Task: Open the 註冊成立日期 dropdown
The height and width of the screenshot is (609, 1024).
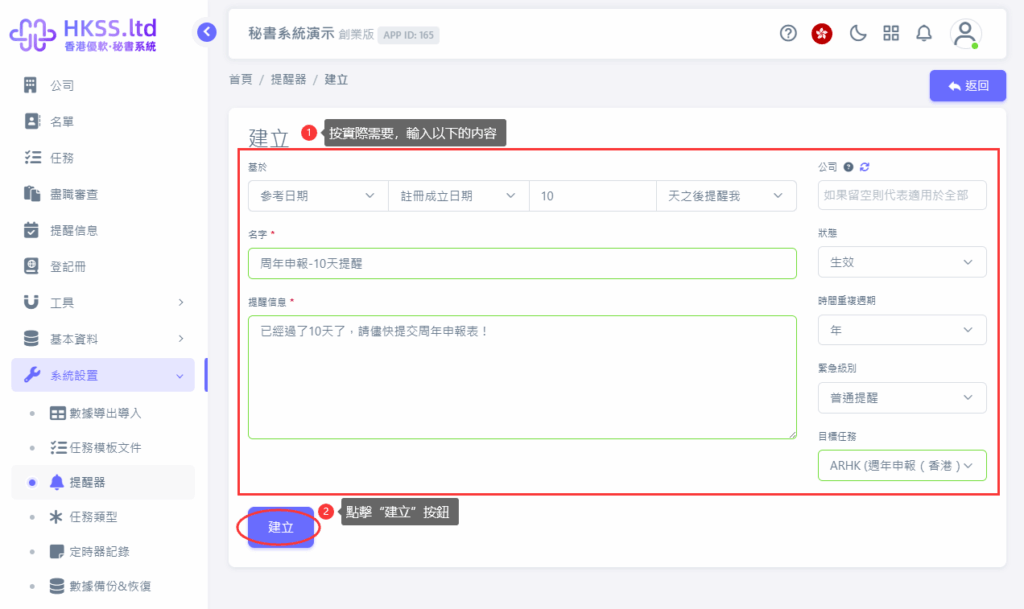Action: [457, 196]
